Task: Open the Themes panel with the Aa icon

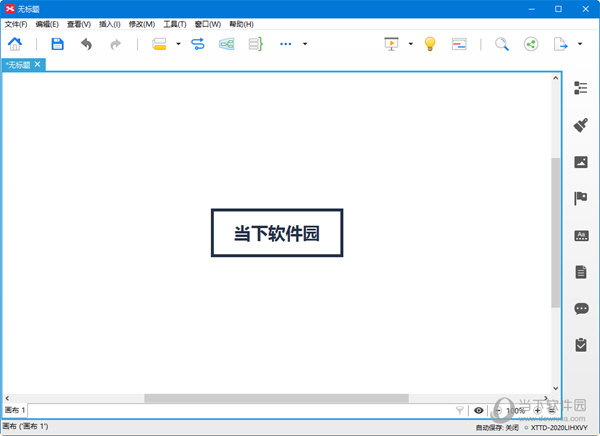Action: click(581, 235)
